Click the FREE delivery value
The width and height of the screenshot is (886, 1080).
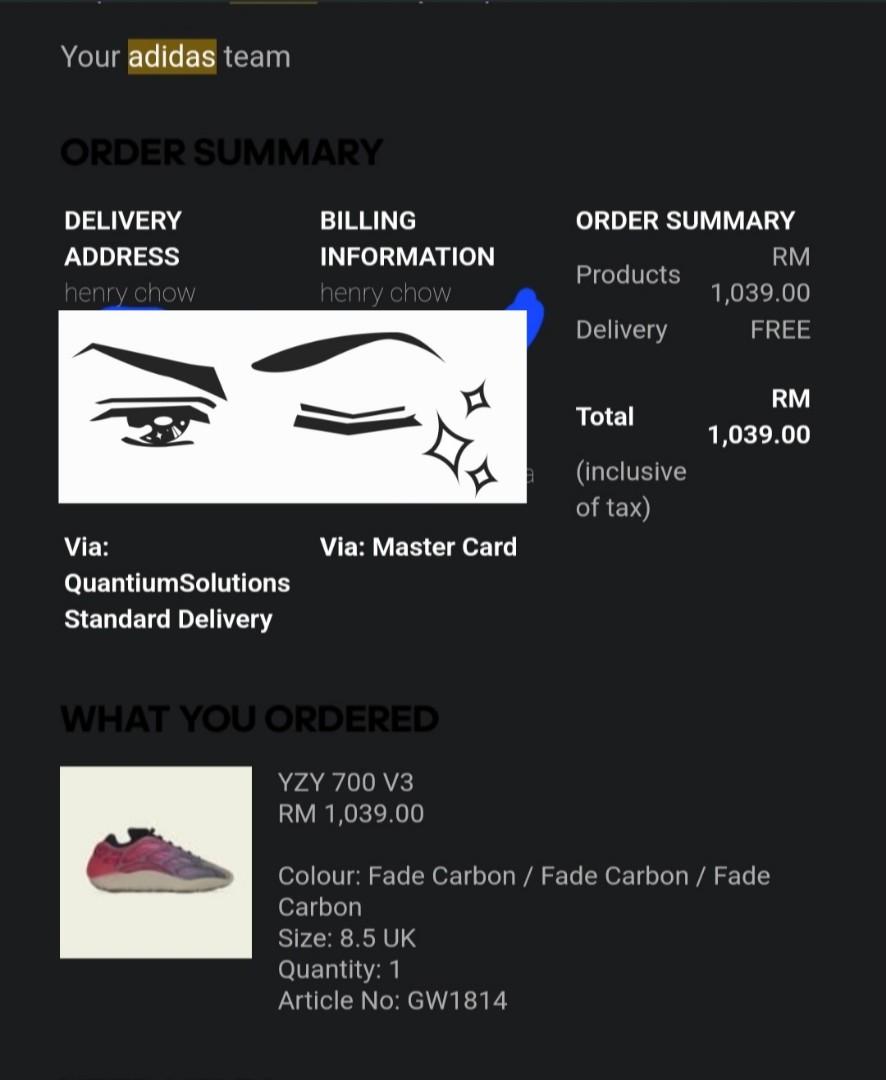tap(780, 329)
